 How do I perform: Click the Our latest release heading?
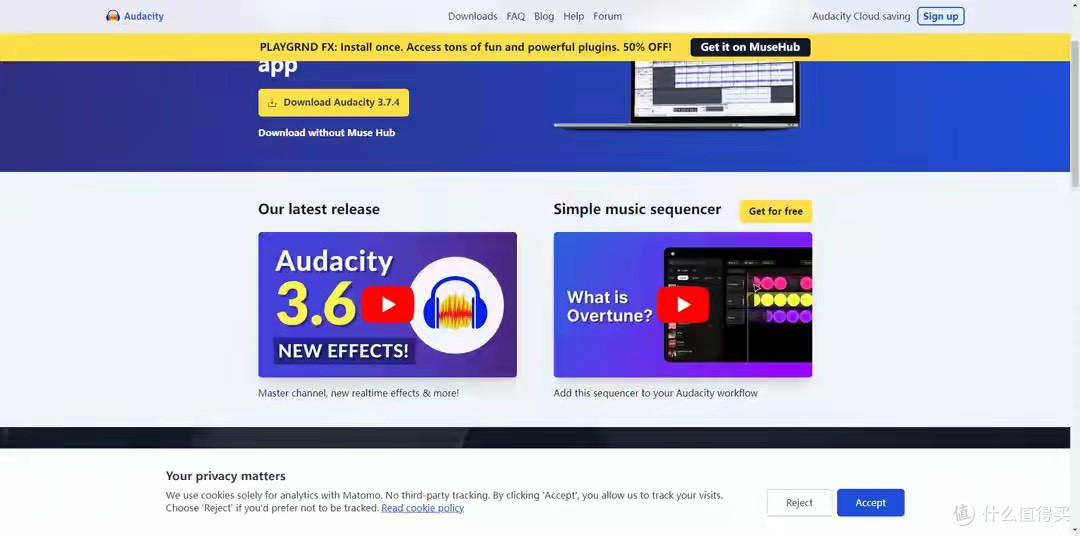[x=319, y=209]
